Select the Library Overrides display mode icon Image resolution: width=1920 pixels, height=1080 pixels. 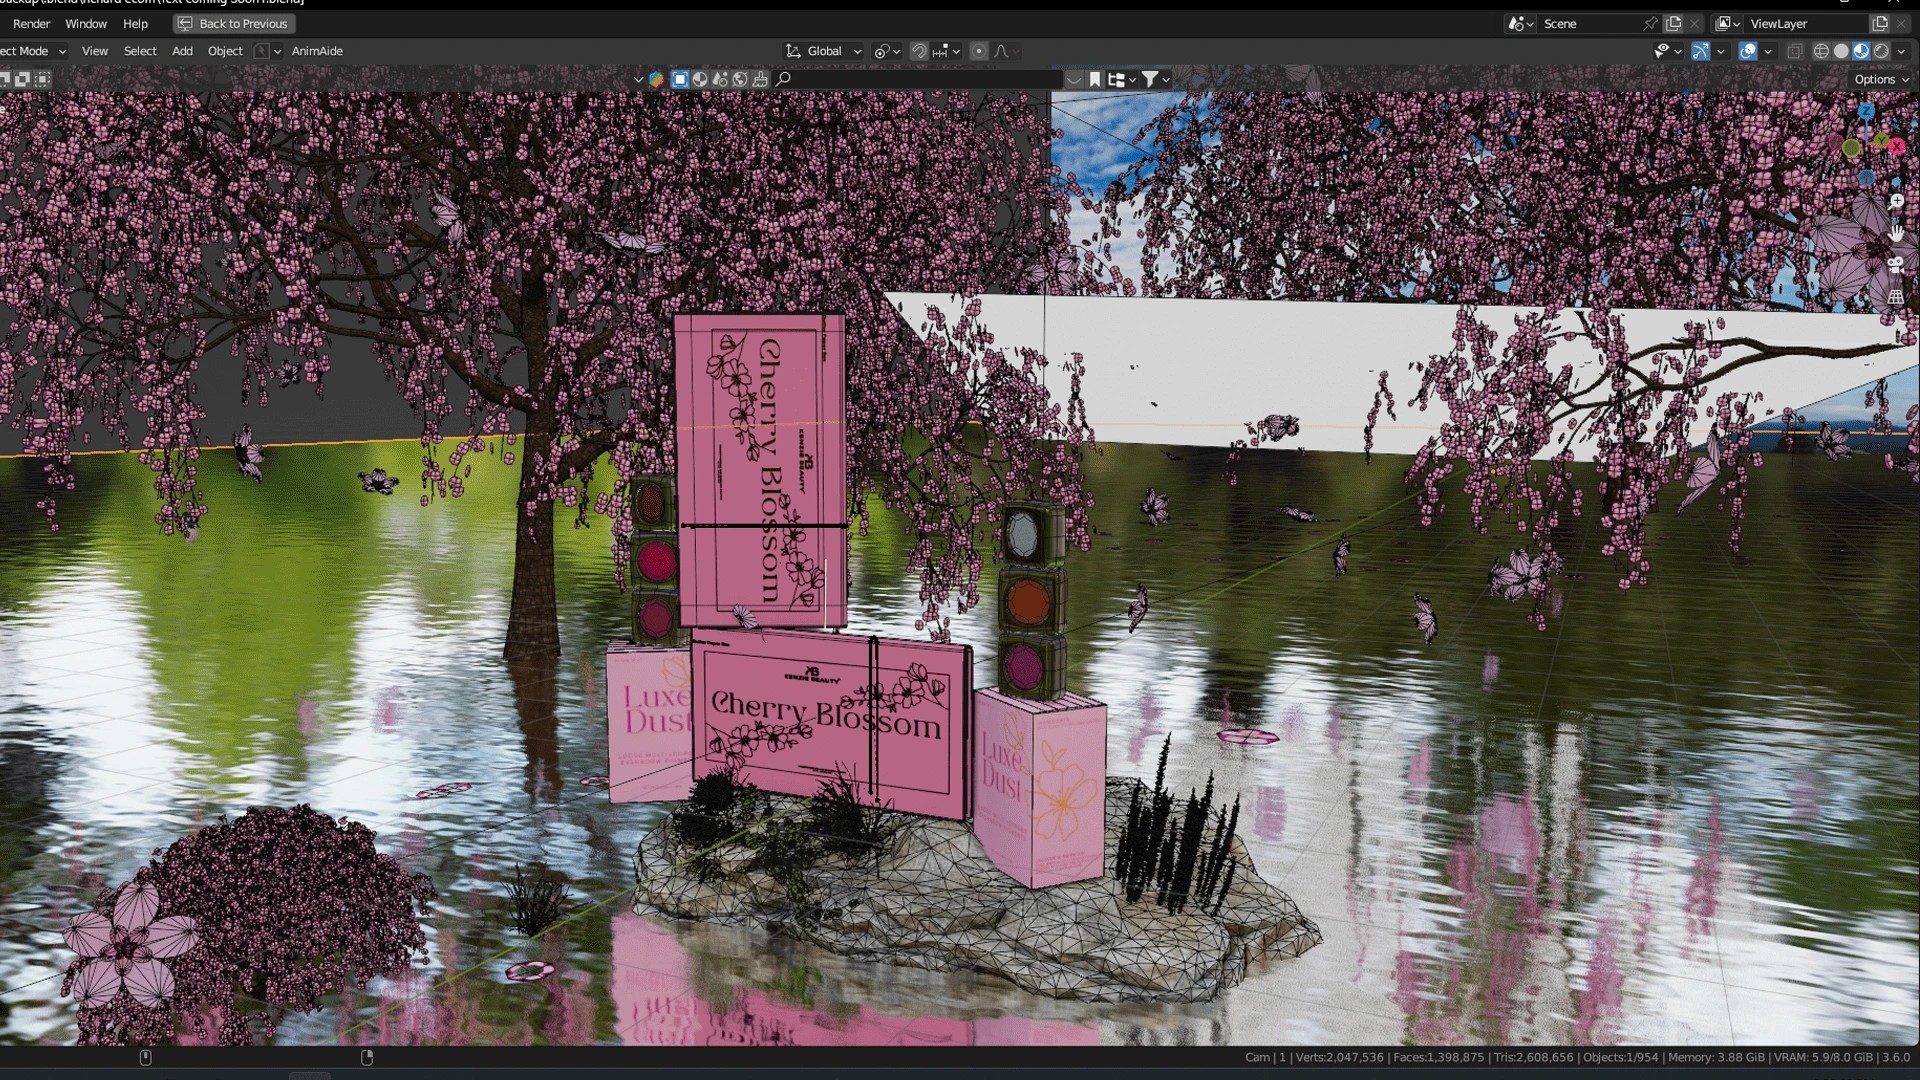click(740, 79)
